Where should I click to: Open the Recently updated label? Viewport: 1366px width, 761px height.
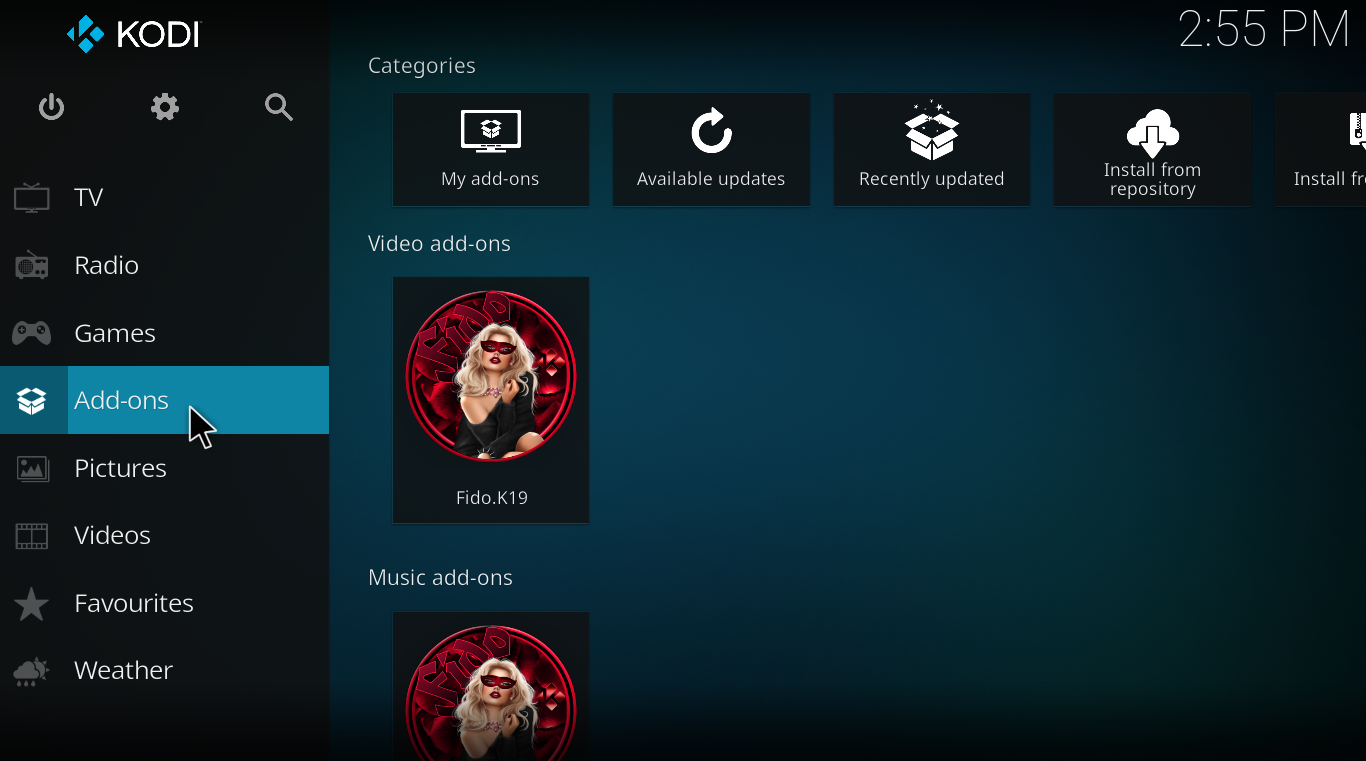[931, 179]
